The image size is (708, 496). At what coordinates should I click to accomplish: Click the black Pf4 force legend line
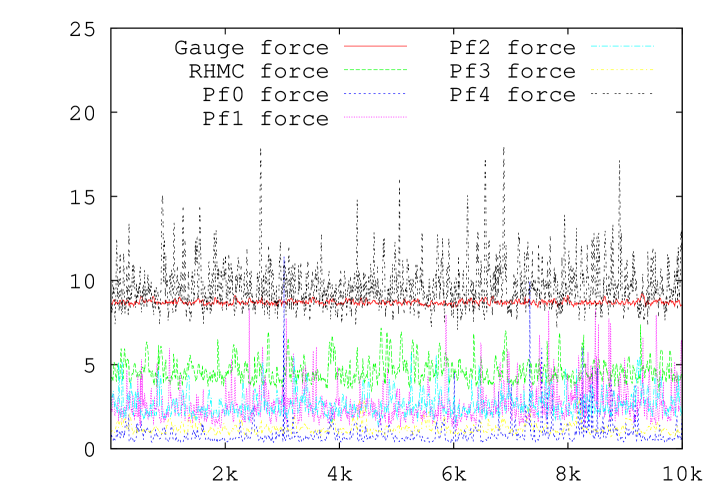click(x=622, y=94)
